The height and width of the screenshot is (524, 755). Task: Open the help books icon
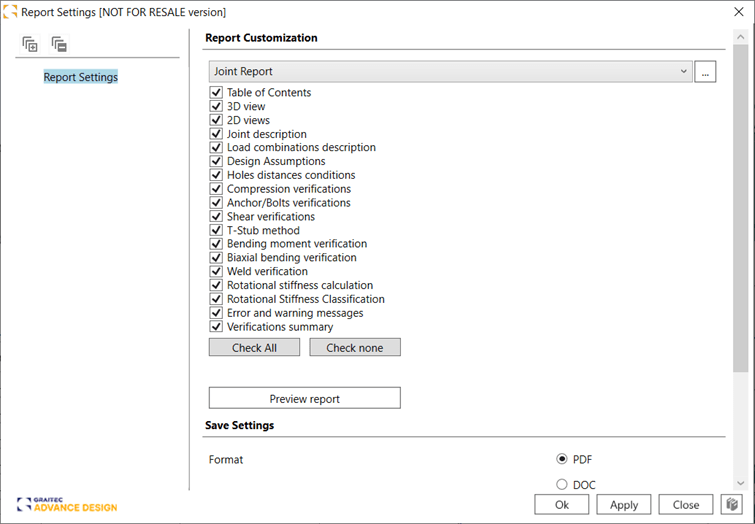click(732, 505)
